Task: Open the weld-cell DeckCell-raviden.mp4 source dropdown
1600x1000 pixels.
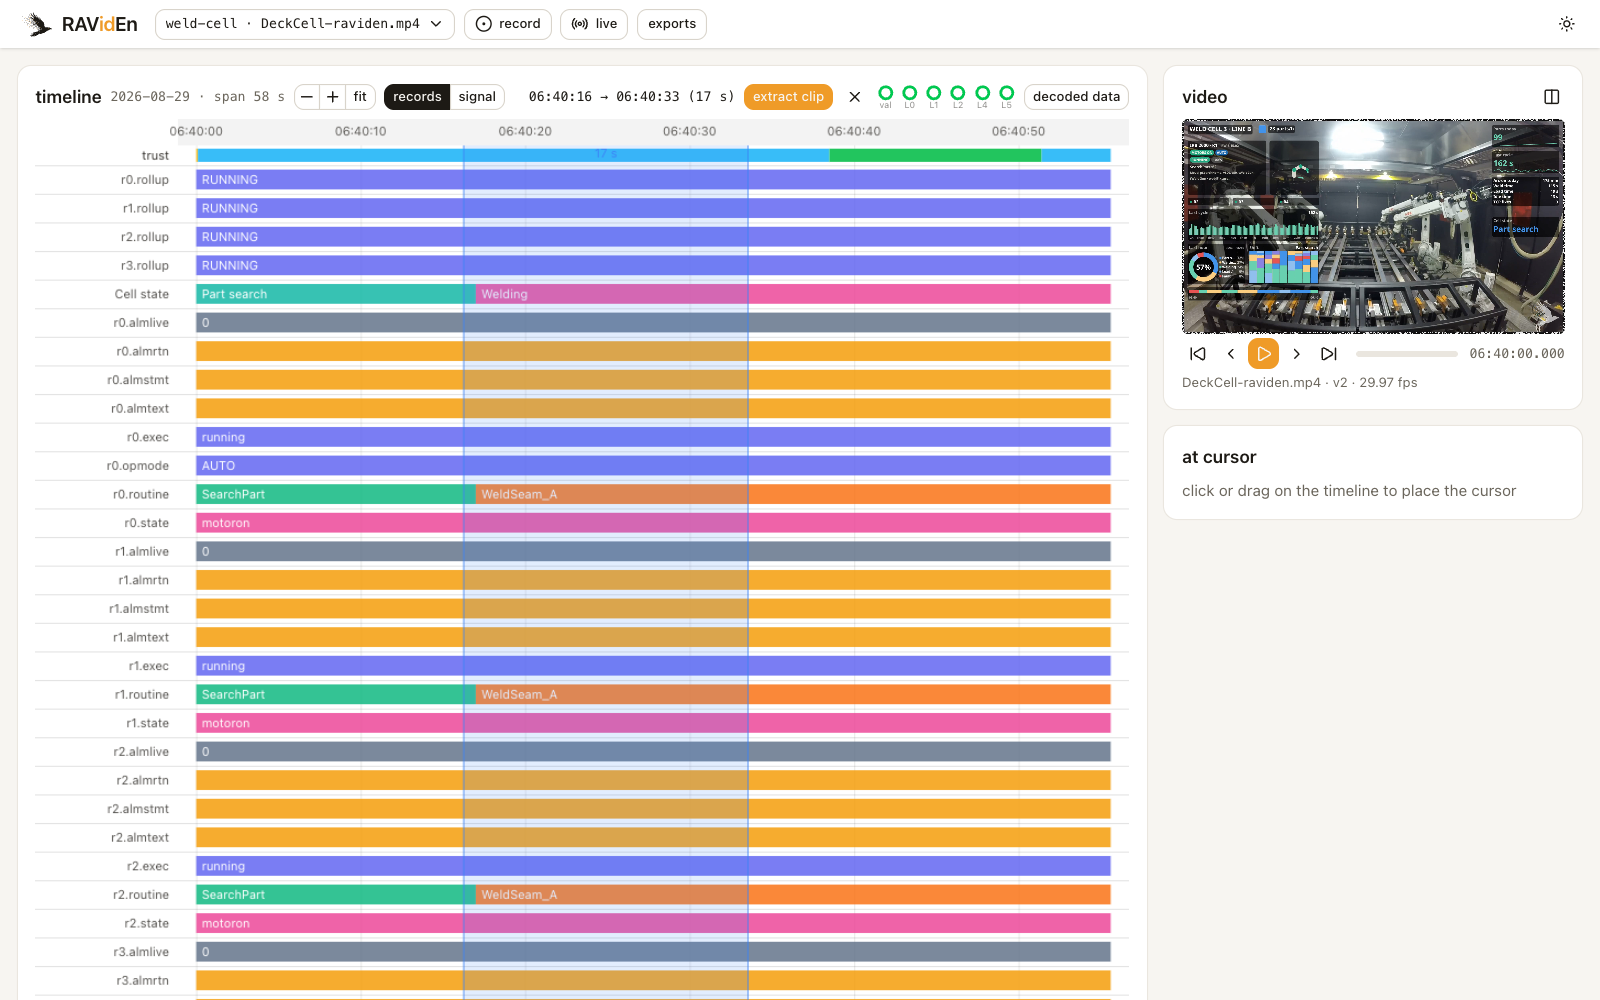Action: tap(305, 24)
